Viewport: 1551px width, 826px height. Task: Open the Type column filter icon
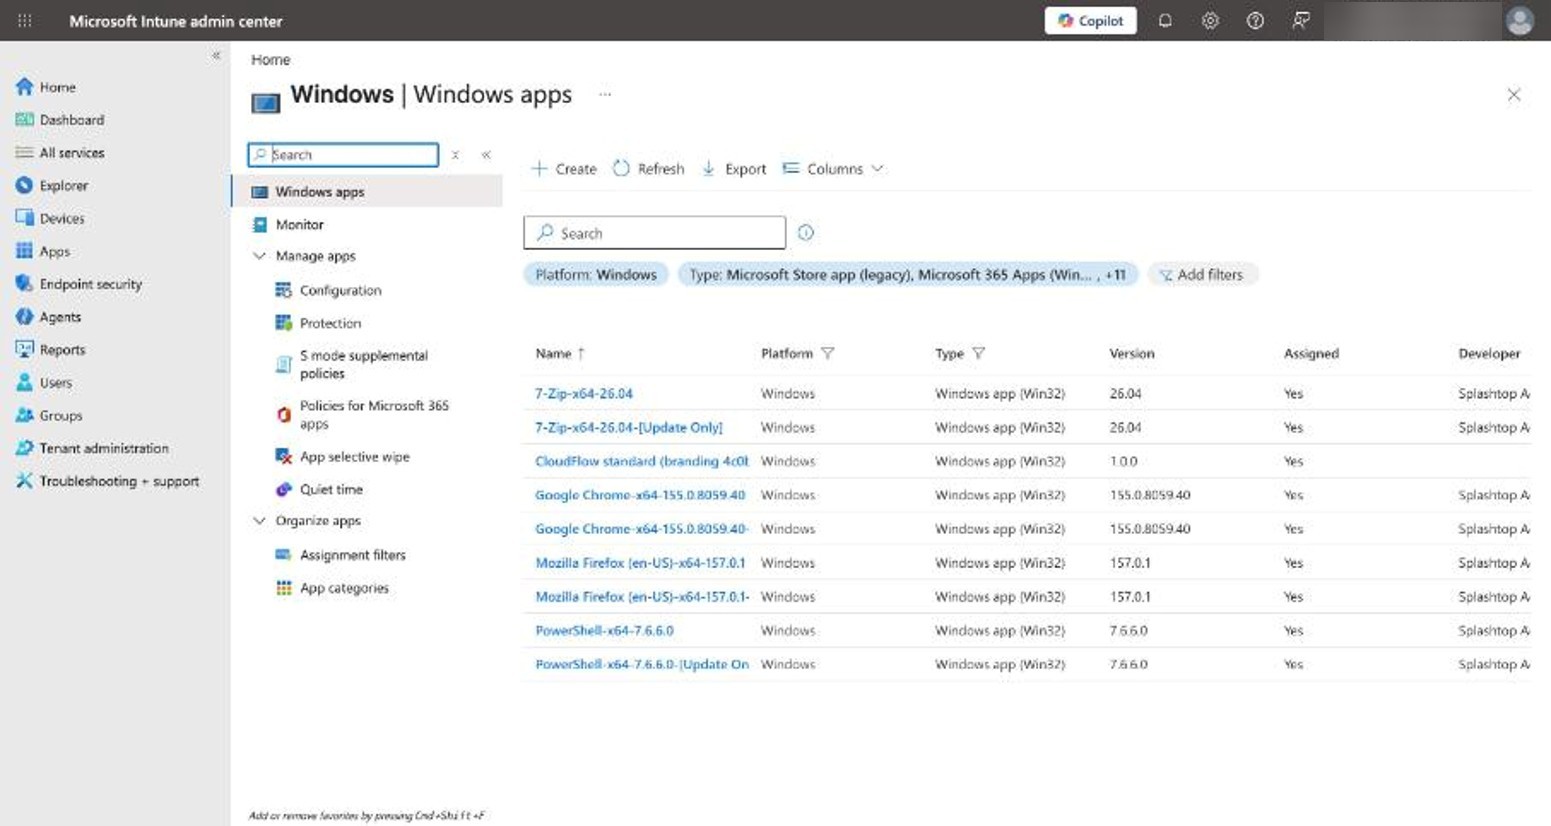[979, 353]
